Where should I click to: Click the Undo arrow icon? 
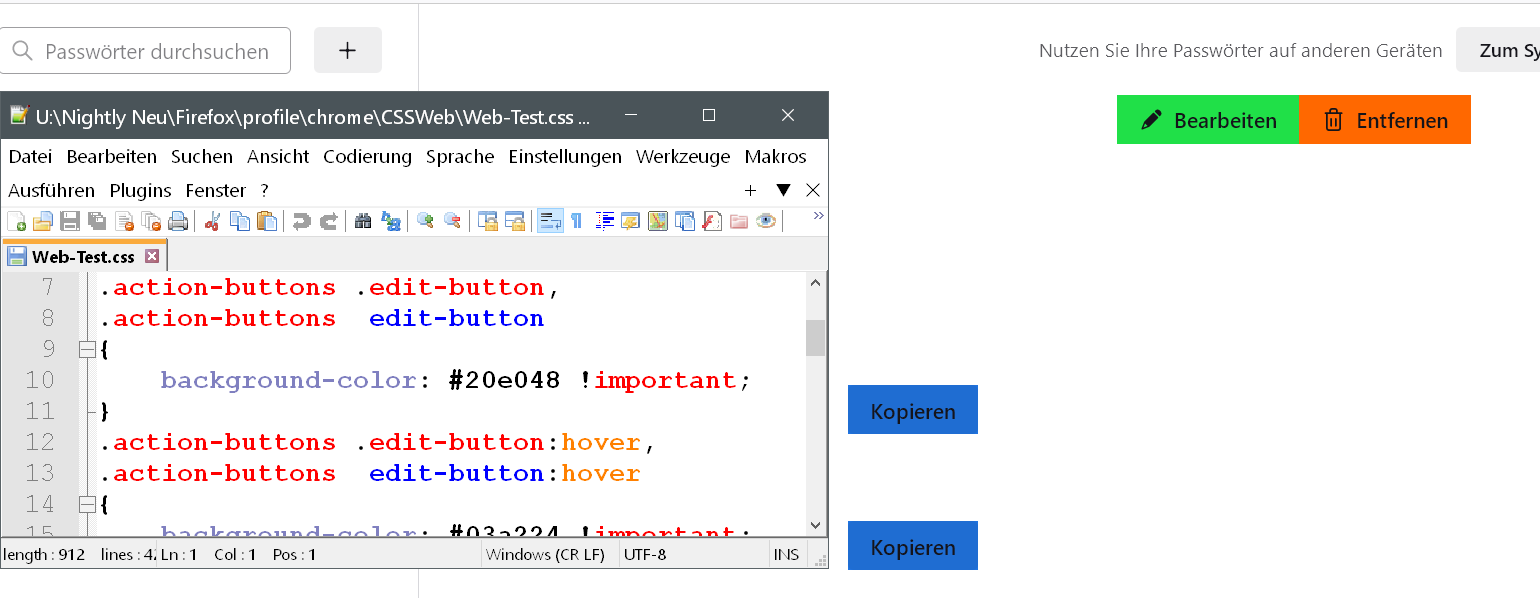click(x=301, y=221)
